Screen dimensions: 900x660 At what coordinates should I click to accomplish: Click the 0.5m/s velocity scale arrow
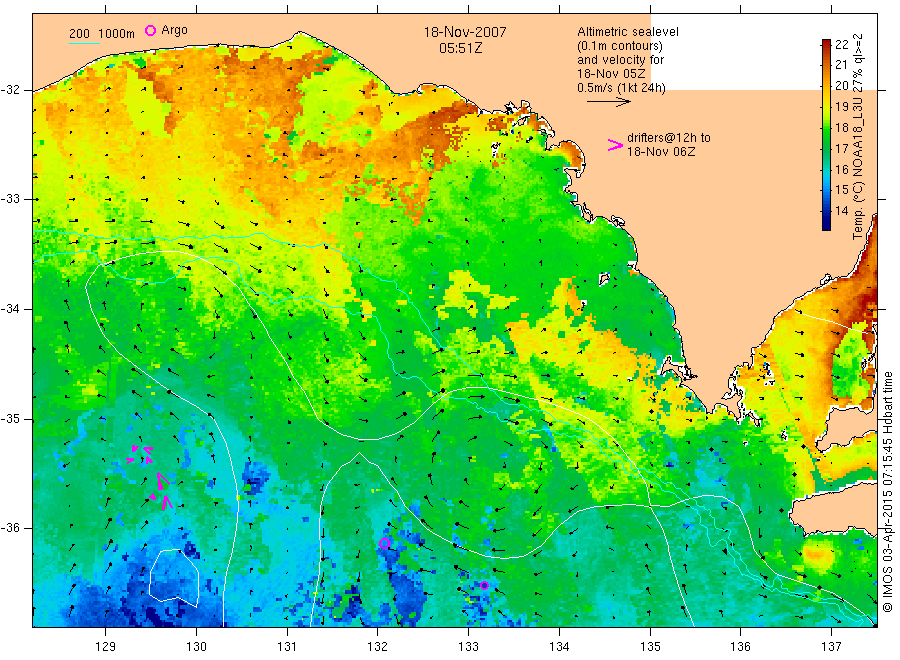tap(608, 102)
